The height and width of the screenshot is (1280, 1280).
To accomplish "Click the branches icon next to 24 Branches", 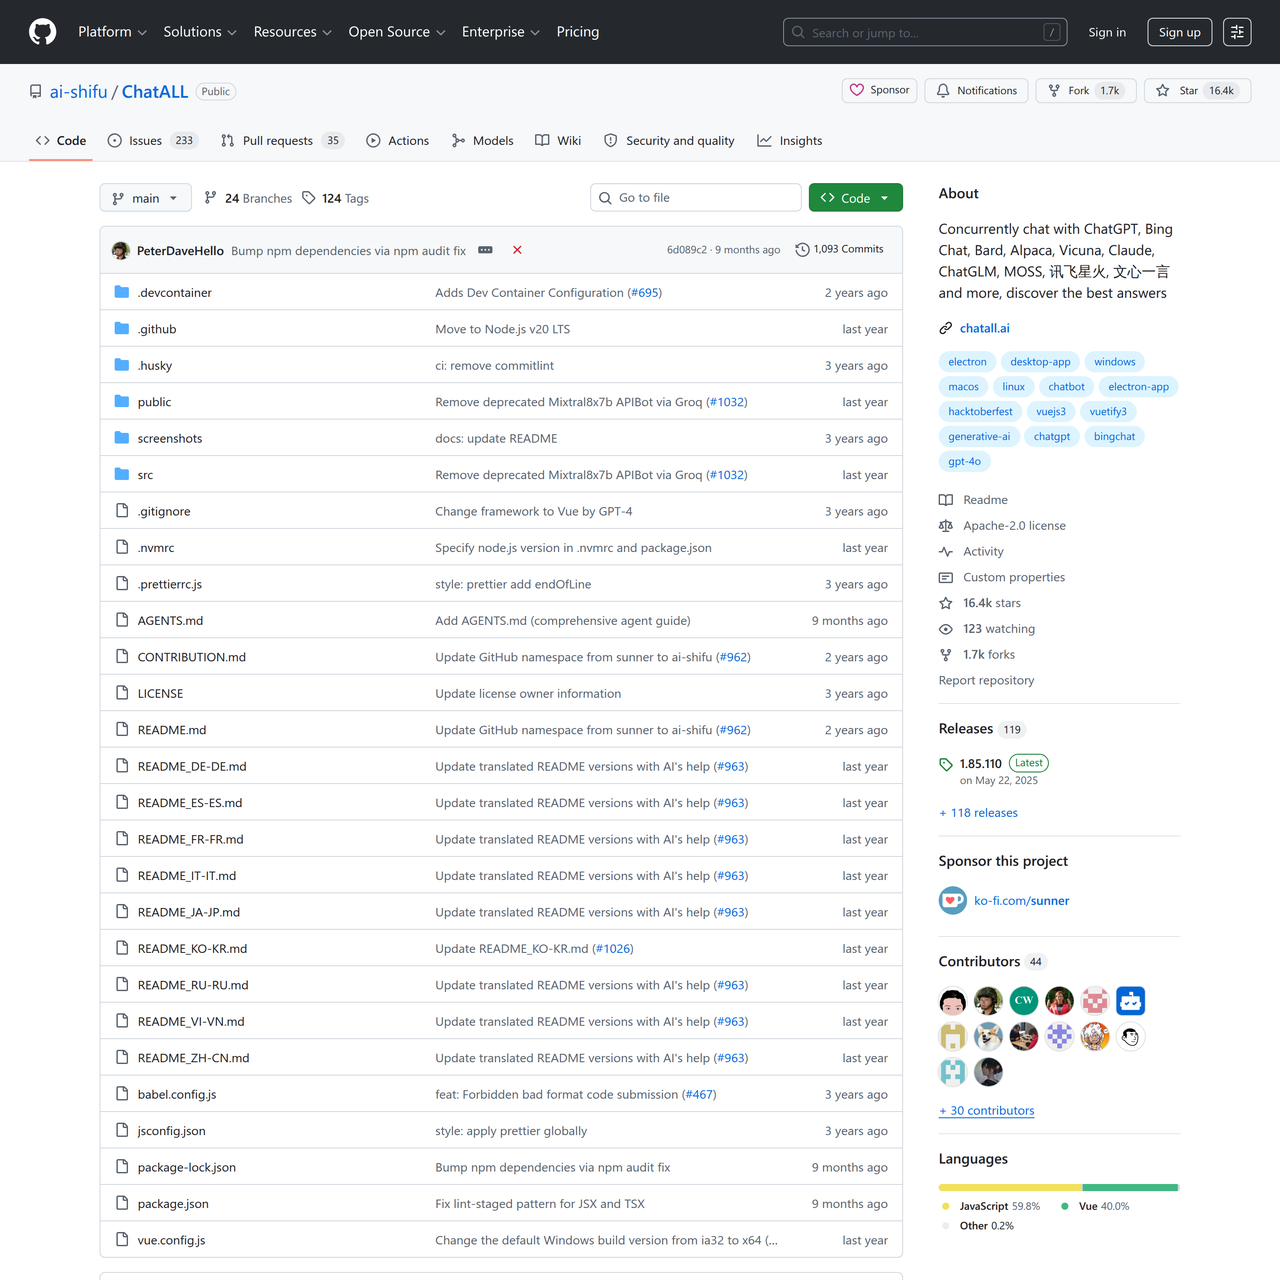I will coord(210,198).
